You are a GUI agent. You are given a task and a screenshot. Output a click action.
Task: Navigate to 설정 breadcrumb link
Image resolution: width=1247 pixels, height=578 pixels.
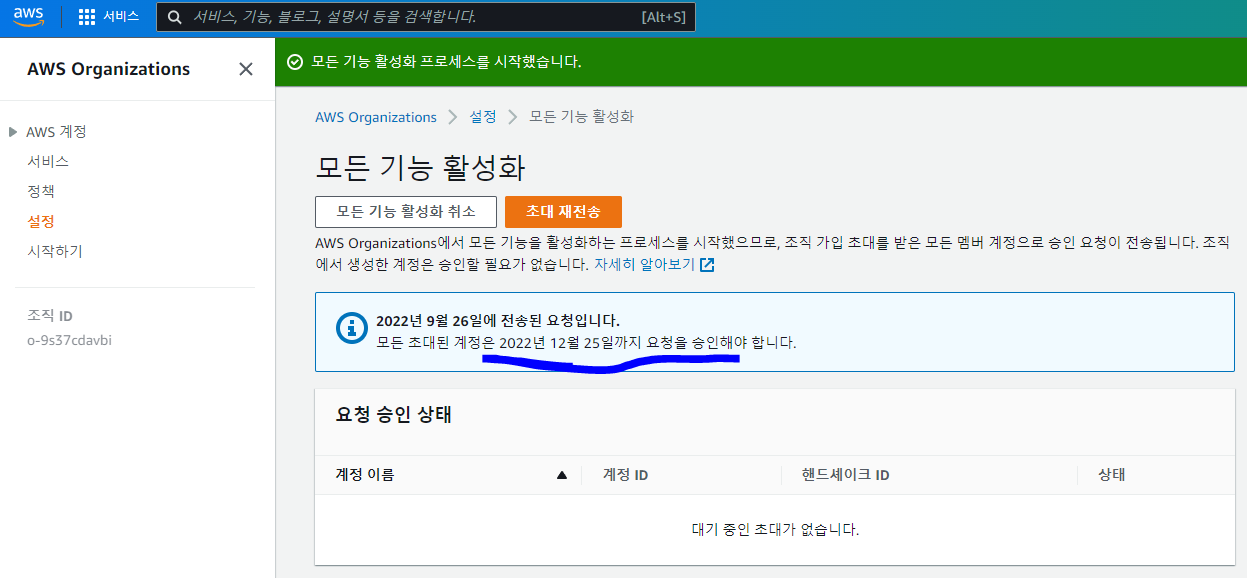pyautogui.click(x=483, y=117)
